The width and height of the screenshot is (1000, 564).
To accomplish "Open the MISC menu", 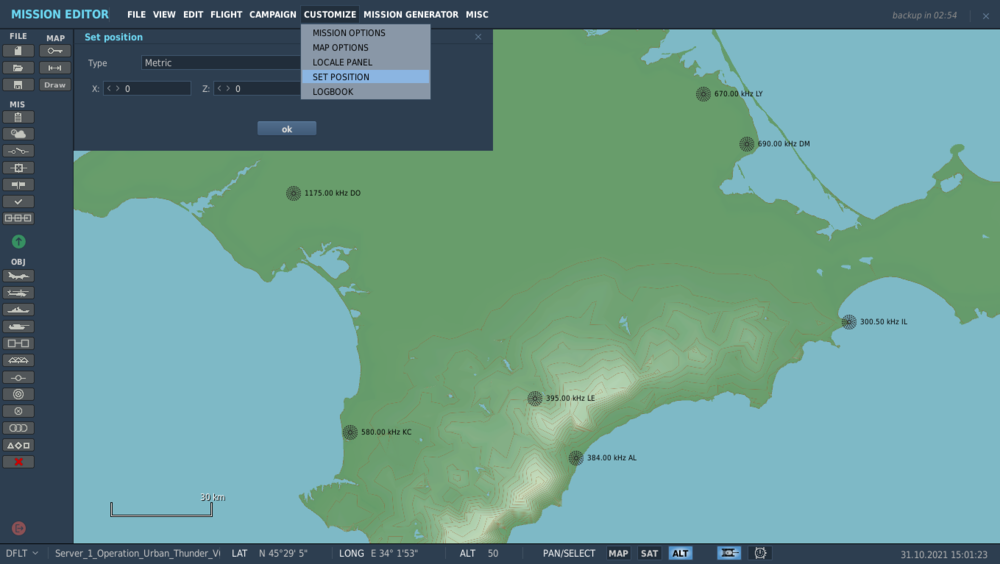I will [x=476, y=14].
